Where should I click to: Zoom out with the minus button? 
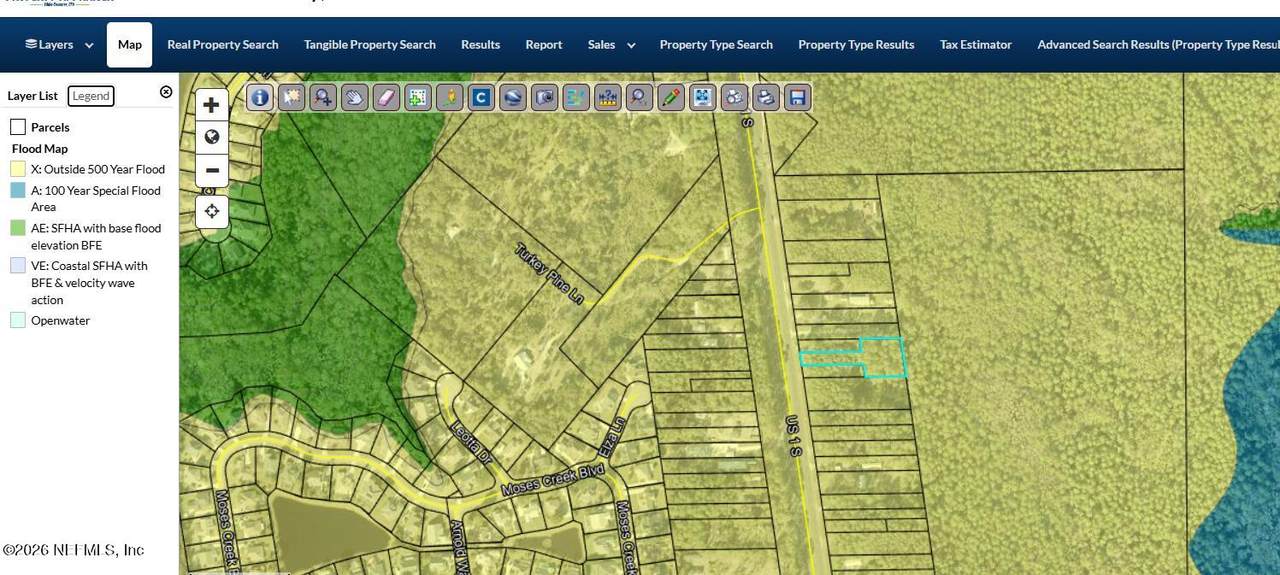pyautogui.click(x=212, y=170)
